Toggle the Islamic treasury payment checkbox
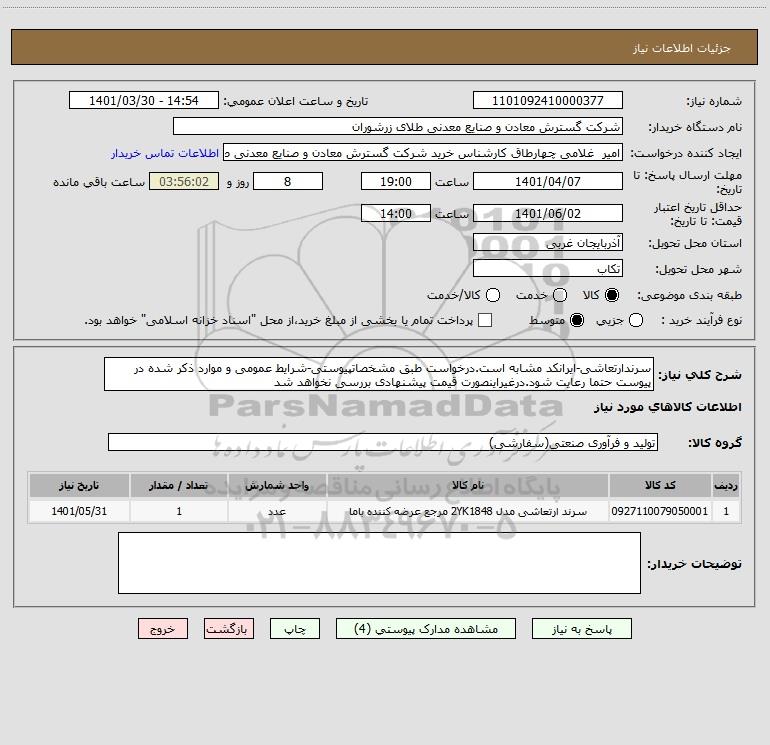The image size is (770, 745). coord(485,320)
